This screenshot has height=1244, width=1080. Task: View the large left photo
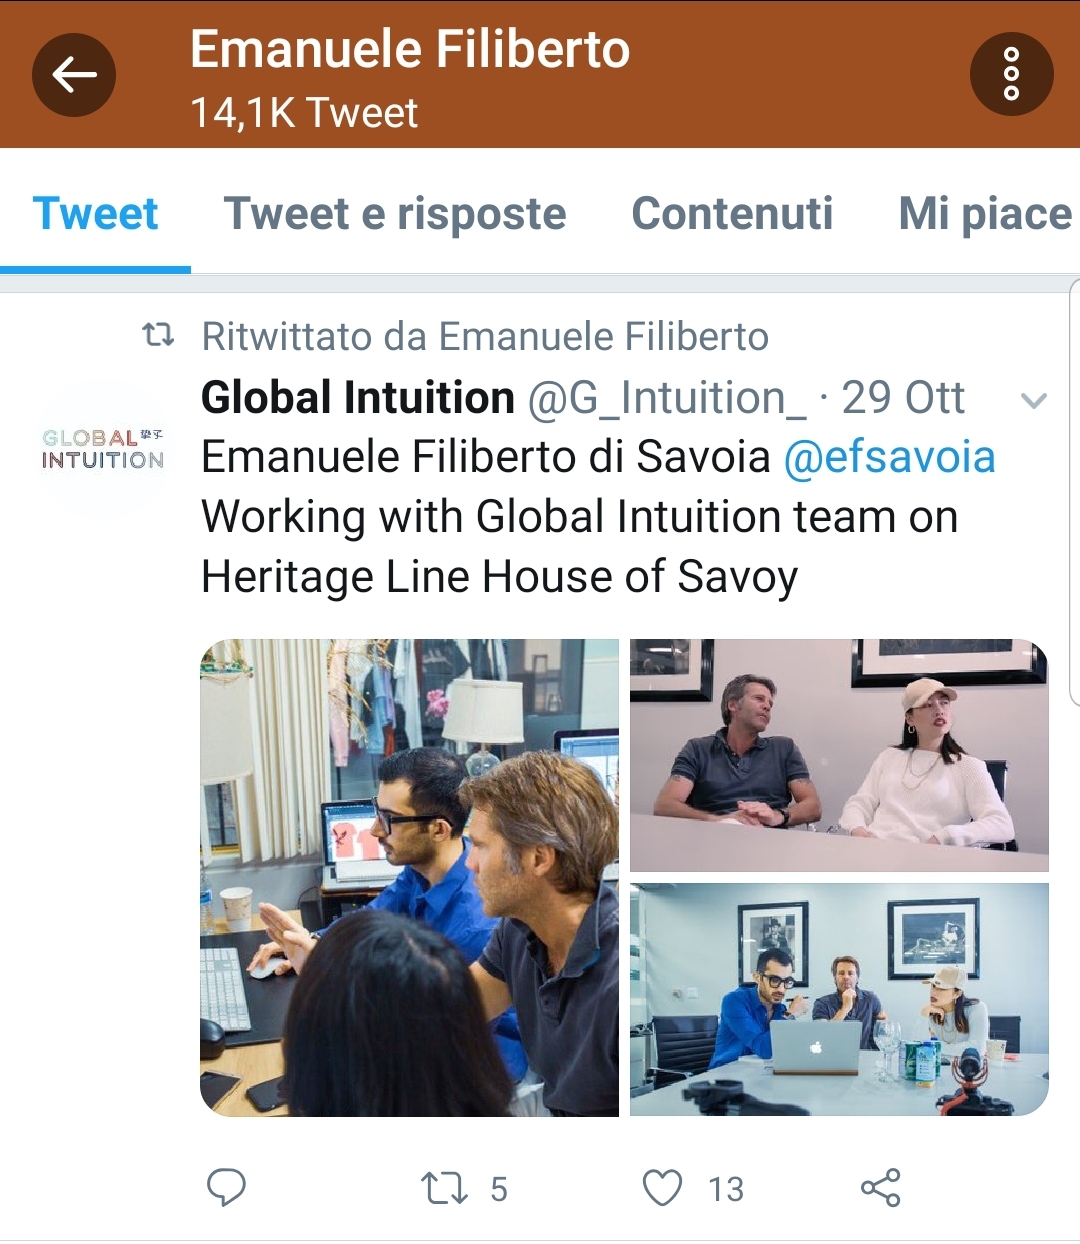(x=409, y=878)
